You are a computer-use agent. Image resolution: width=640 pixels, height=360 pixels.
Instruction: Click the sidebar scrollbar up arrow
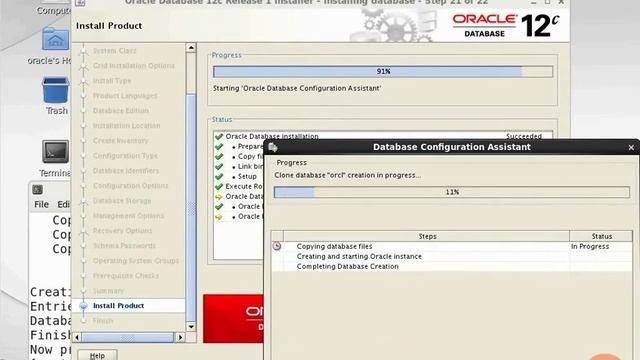click(191, 48)
